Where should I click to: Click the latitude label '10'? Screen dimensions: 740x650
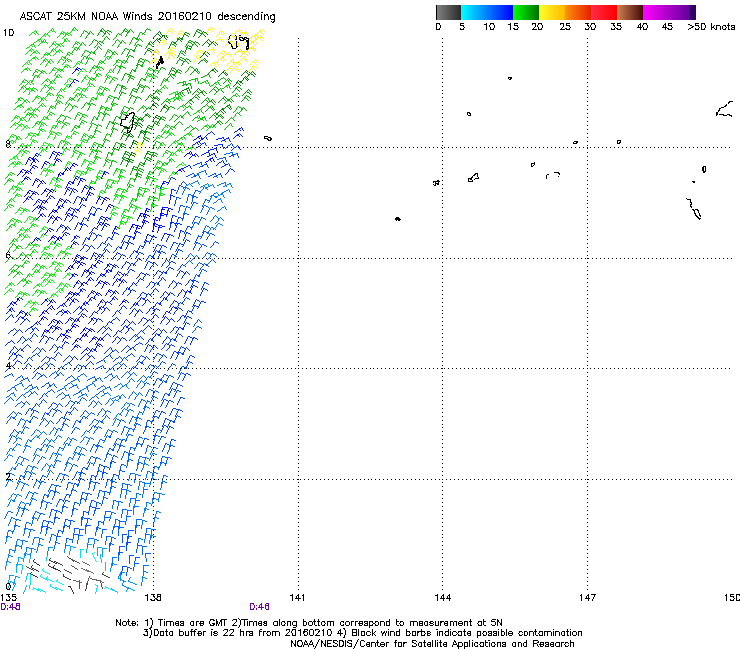tap(8, 33)
